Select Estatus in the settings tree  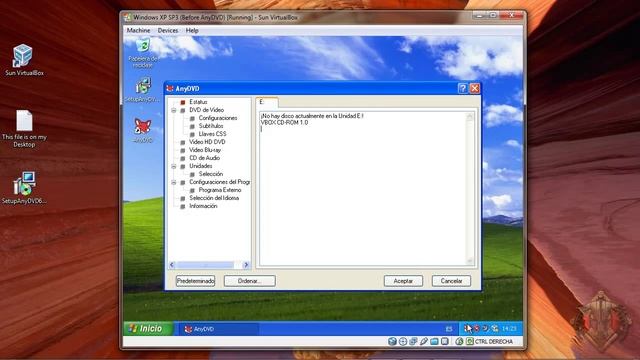click(198, 102)
